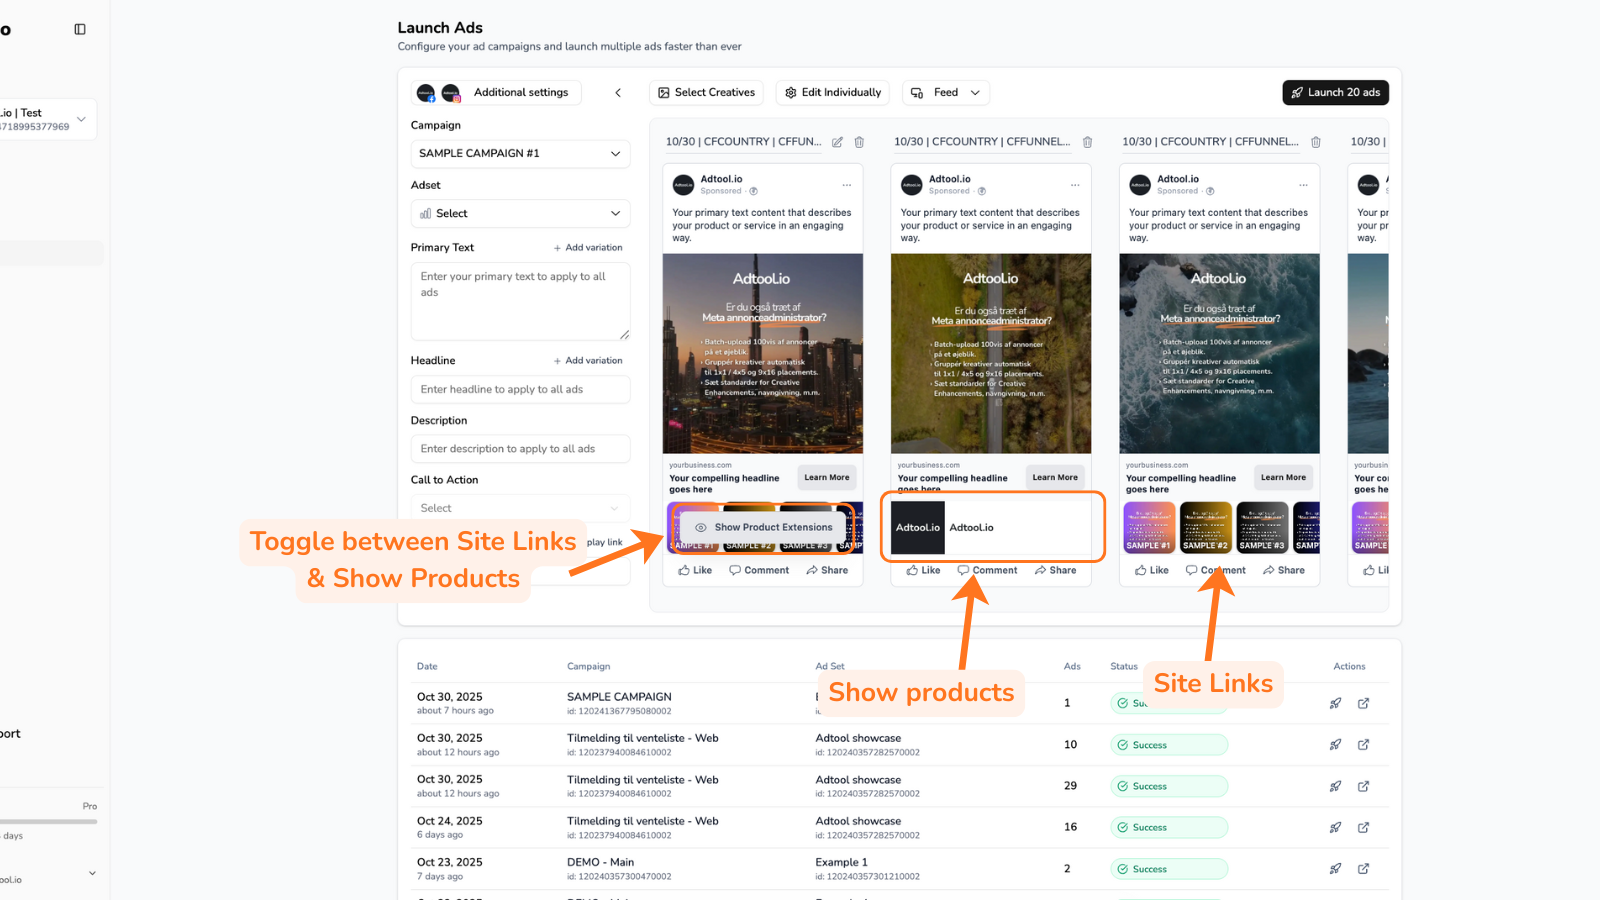Open external link for DEMO - Main row

click(x=1363, y=869)
